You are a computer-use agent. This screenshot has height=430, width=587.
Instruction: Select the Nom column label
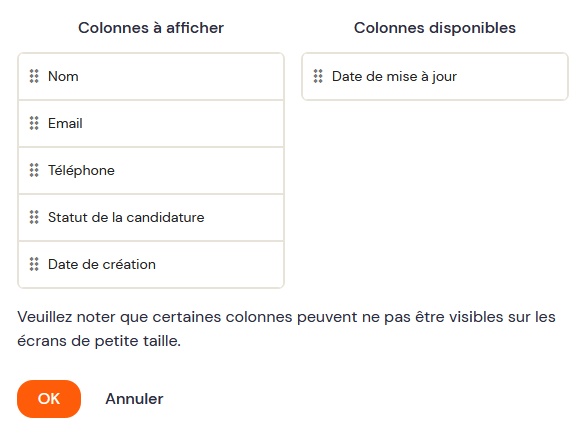63,76
